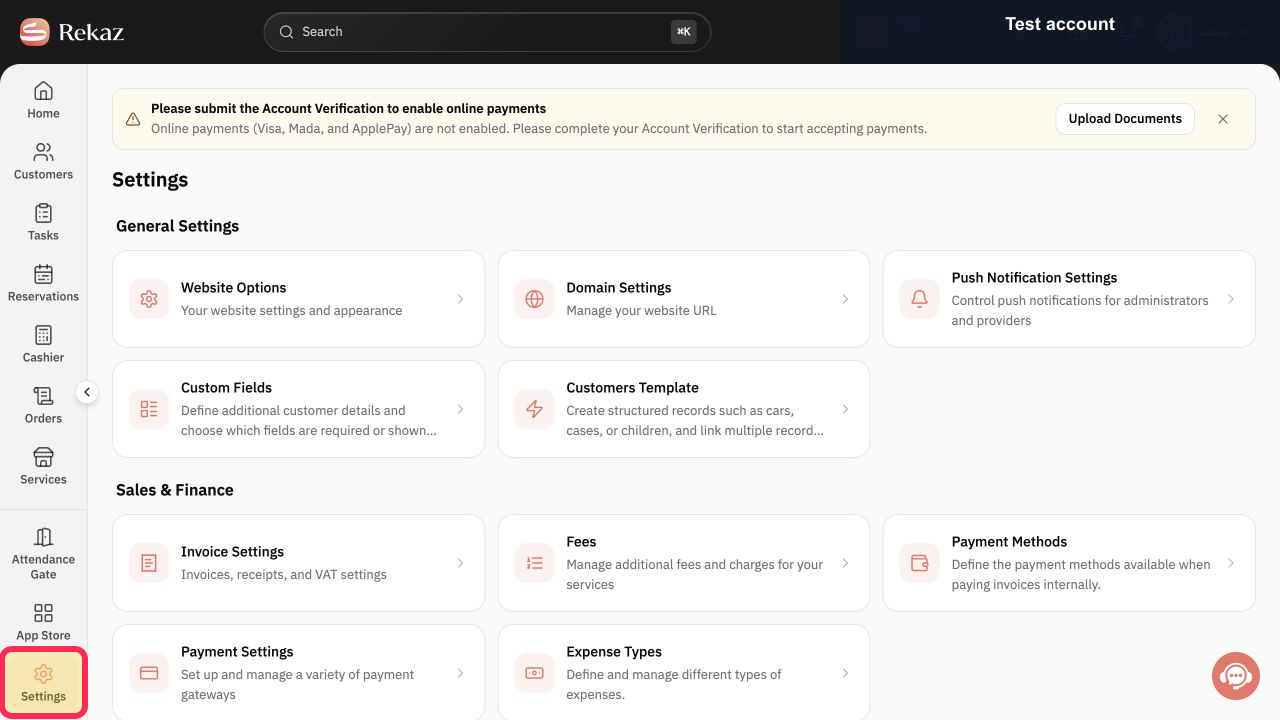
Task: Click the support chat bubble icon
Action: [1236, 676]
